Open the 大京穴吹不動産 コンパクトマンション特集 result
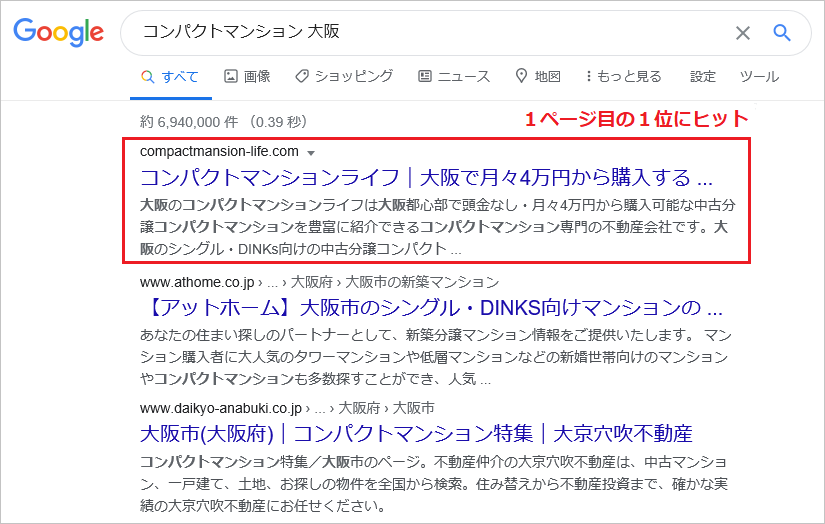The image size is (825, 524). [416, 434]
